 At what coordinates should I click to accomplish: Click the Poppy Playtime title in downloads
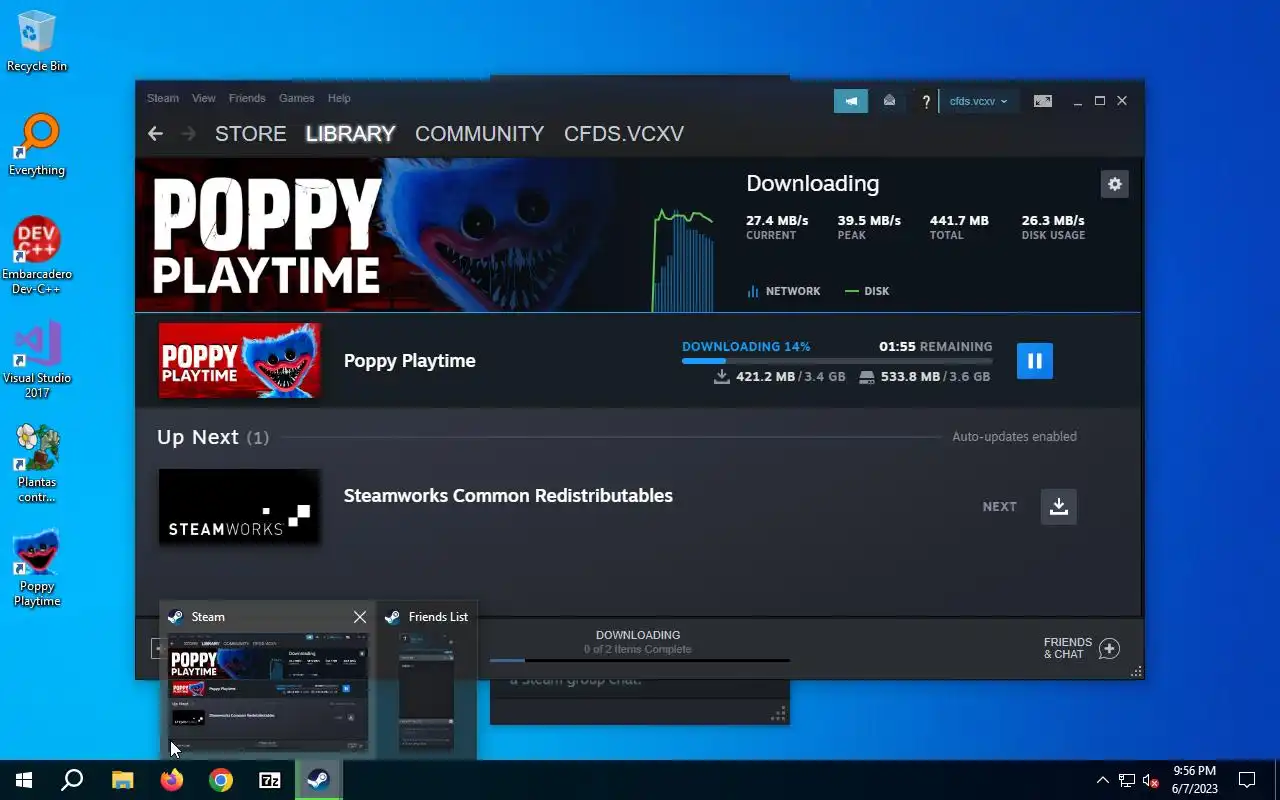click(x=410, y=361)
